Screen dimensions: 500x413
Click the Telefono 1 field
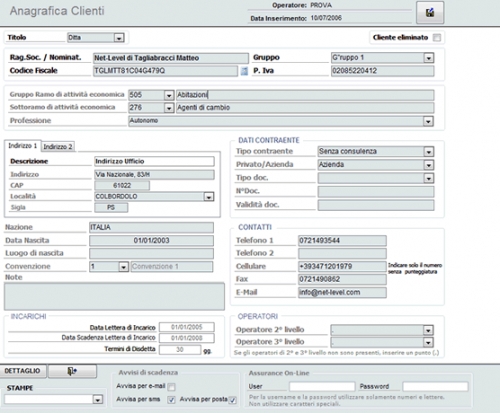(342, 240)
